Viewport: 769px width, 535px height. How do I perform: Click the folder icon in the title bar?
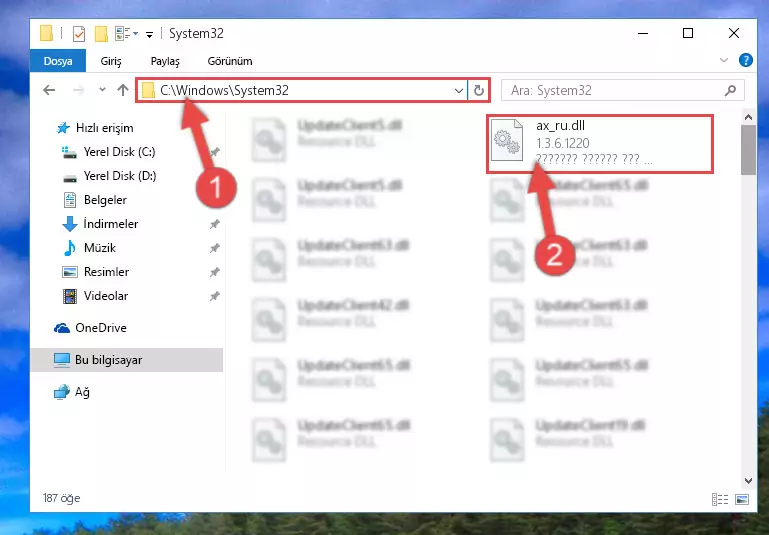point(47,33)
